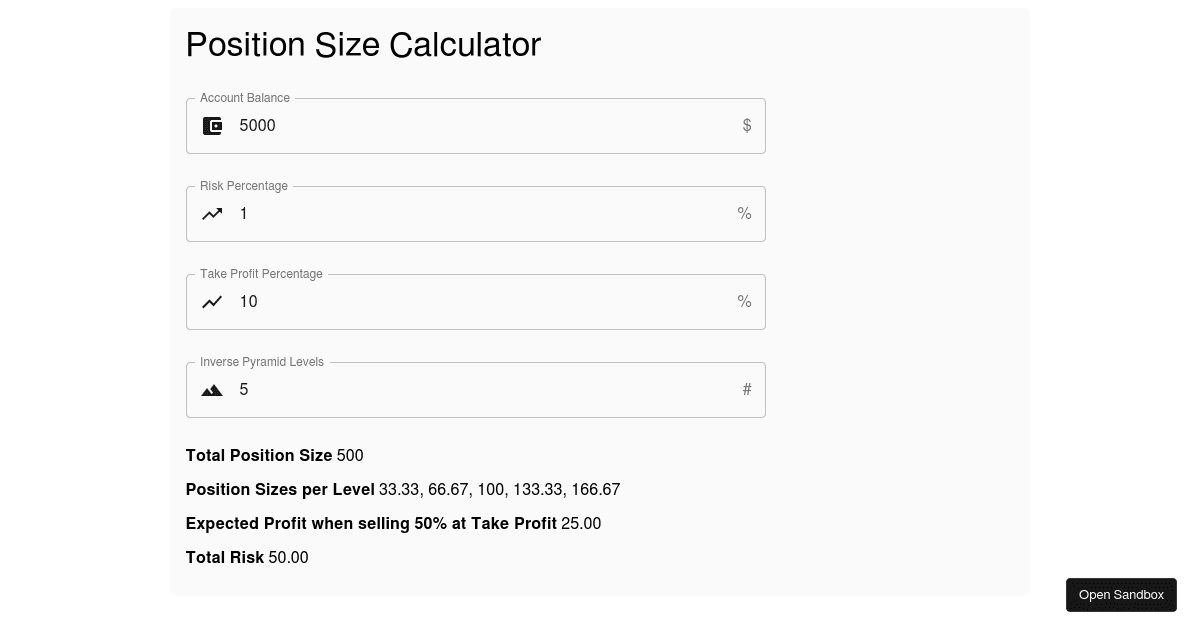Click the Position Size Calculator heading

point(363,44)
